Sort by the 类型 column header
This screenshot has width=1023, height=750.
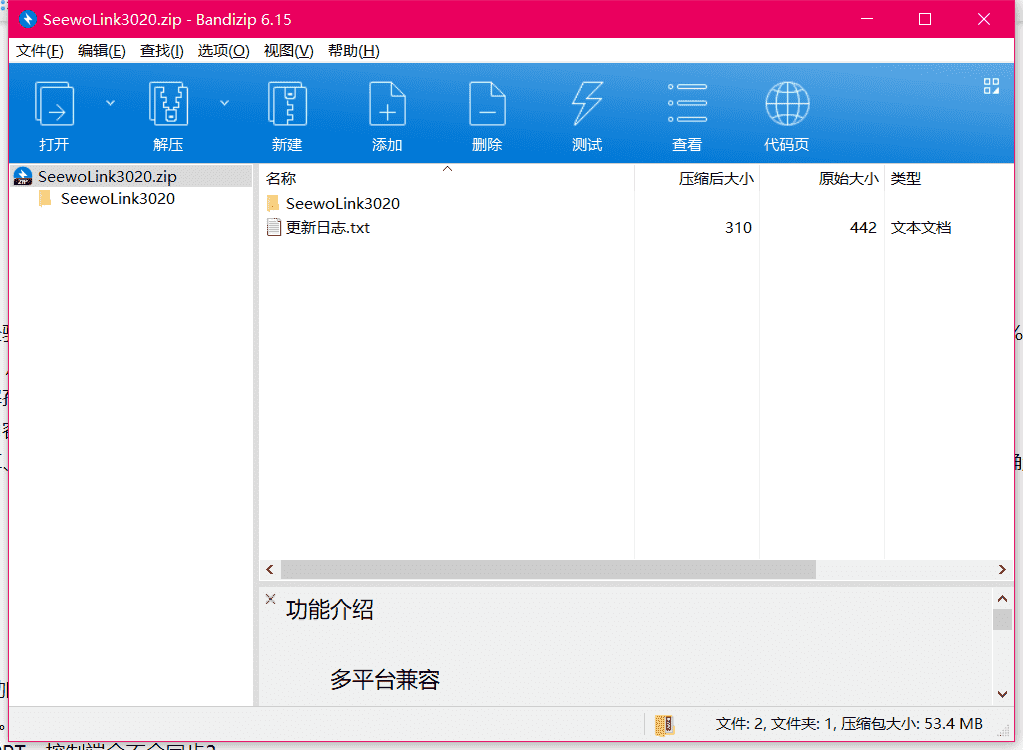point(906,178)
